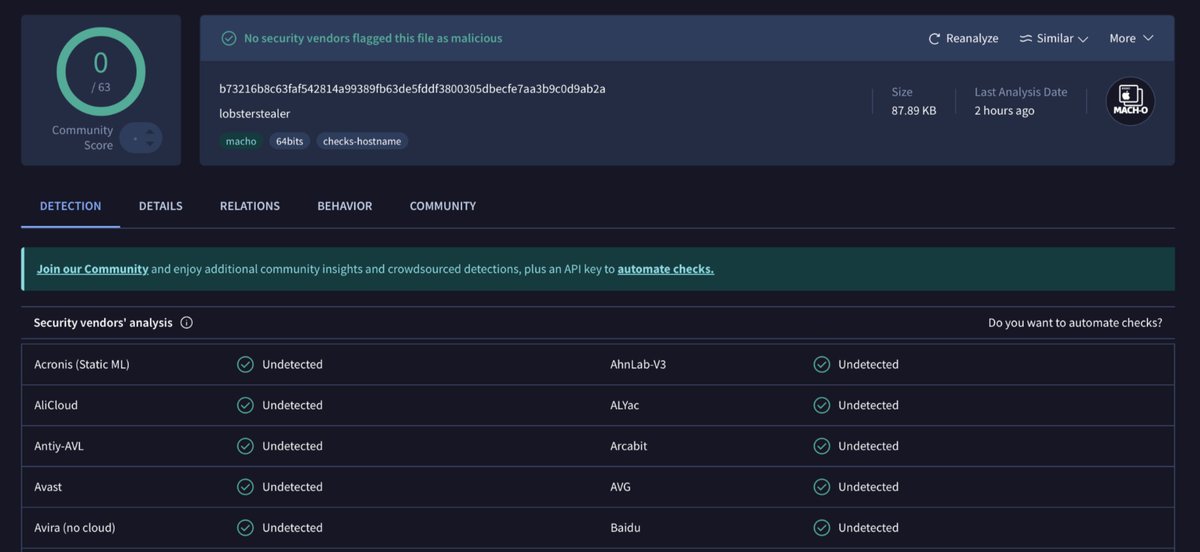The image size is (1200, 552).
Task: Click the '2 hours ago' analysis date
Action: coord(1004,110)
